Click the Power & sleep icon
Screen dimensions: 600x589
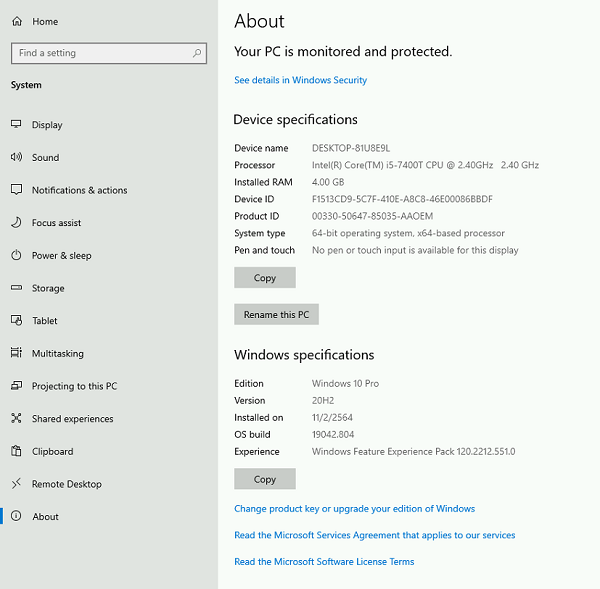pos(16,255)
